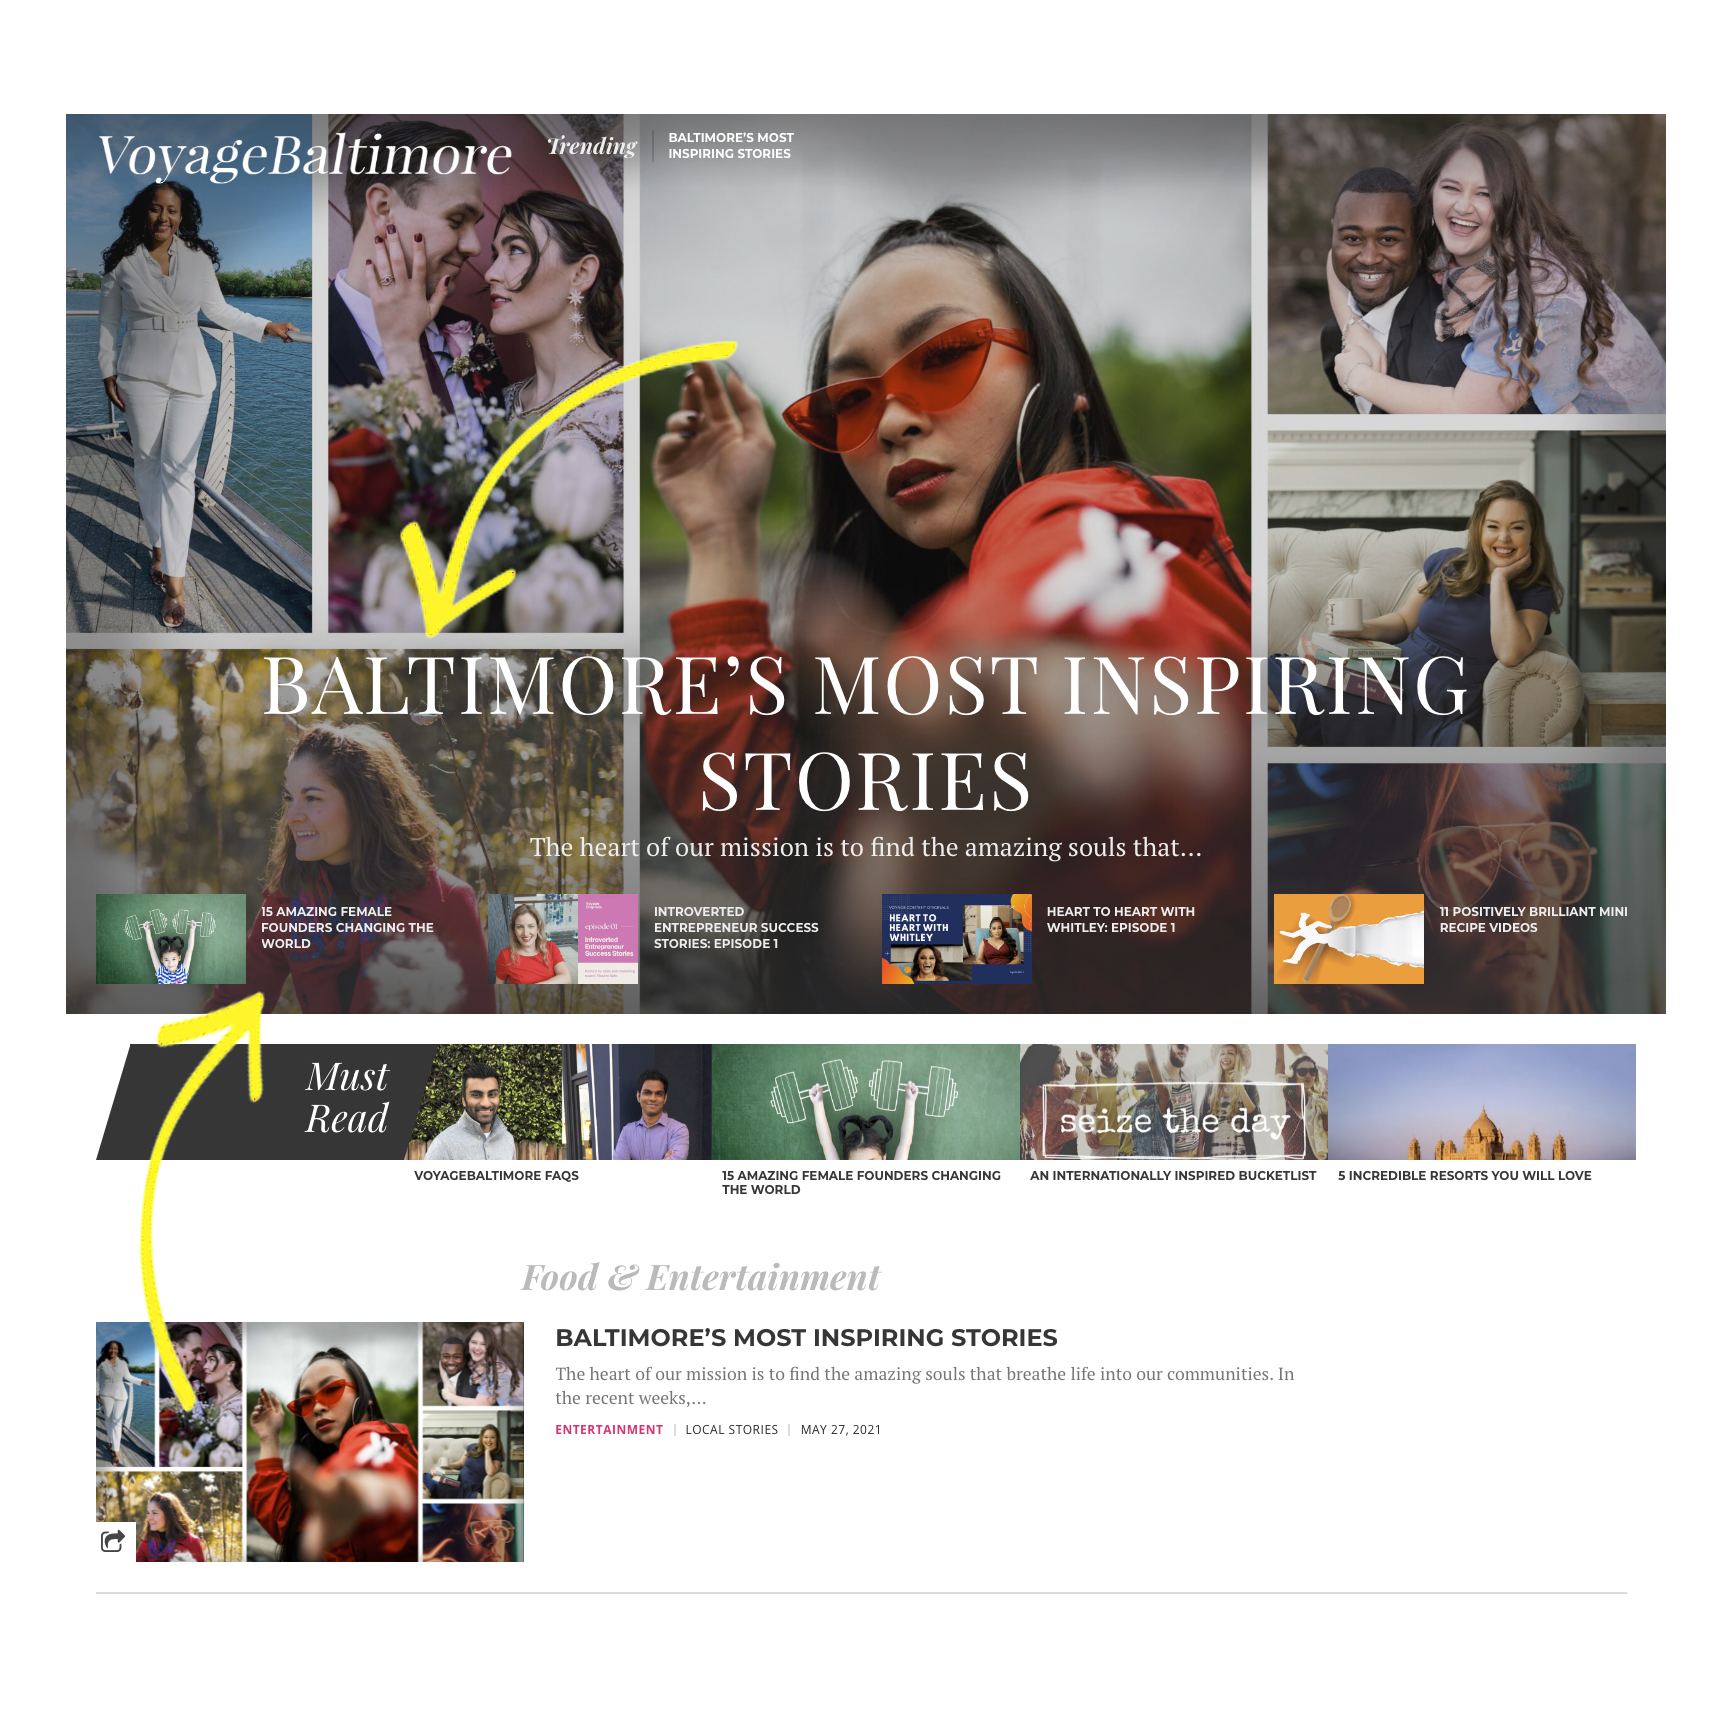Open 5 Incredible Resorts You Will Love

click(1482, 1102)
